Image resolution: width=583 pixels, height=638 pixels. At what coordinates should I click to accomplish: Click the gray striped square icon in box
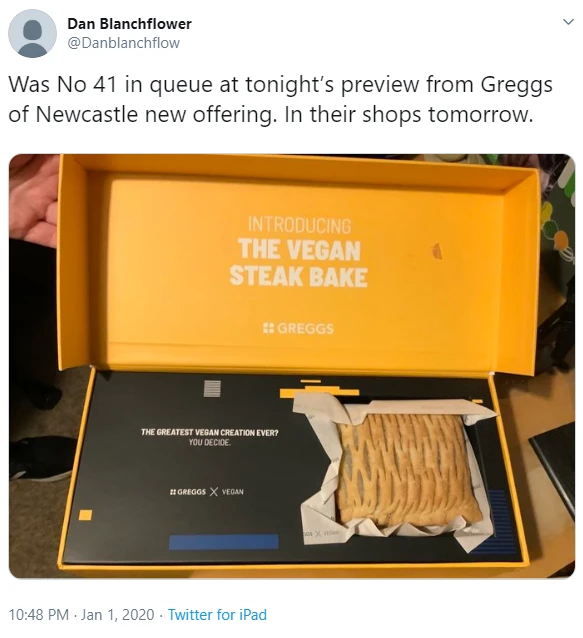[x=212, y=388]
